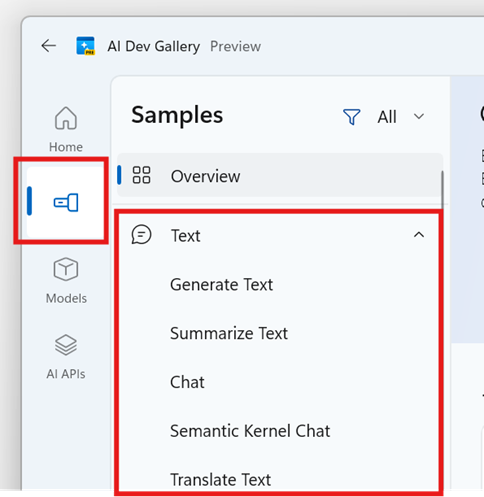
Task: Open the Models cube icon
Action: click(x=66, y=269)
